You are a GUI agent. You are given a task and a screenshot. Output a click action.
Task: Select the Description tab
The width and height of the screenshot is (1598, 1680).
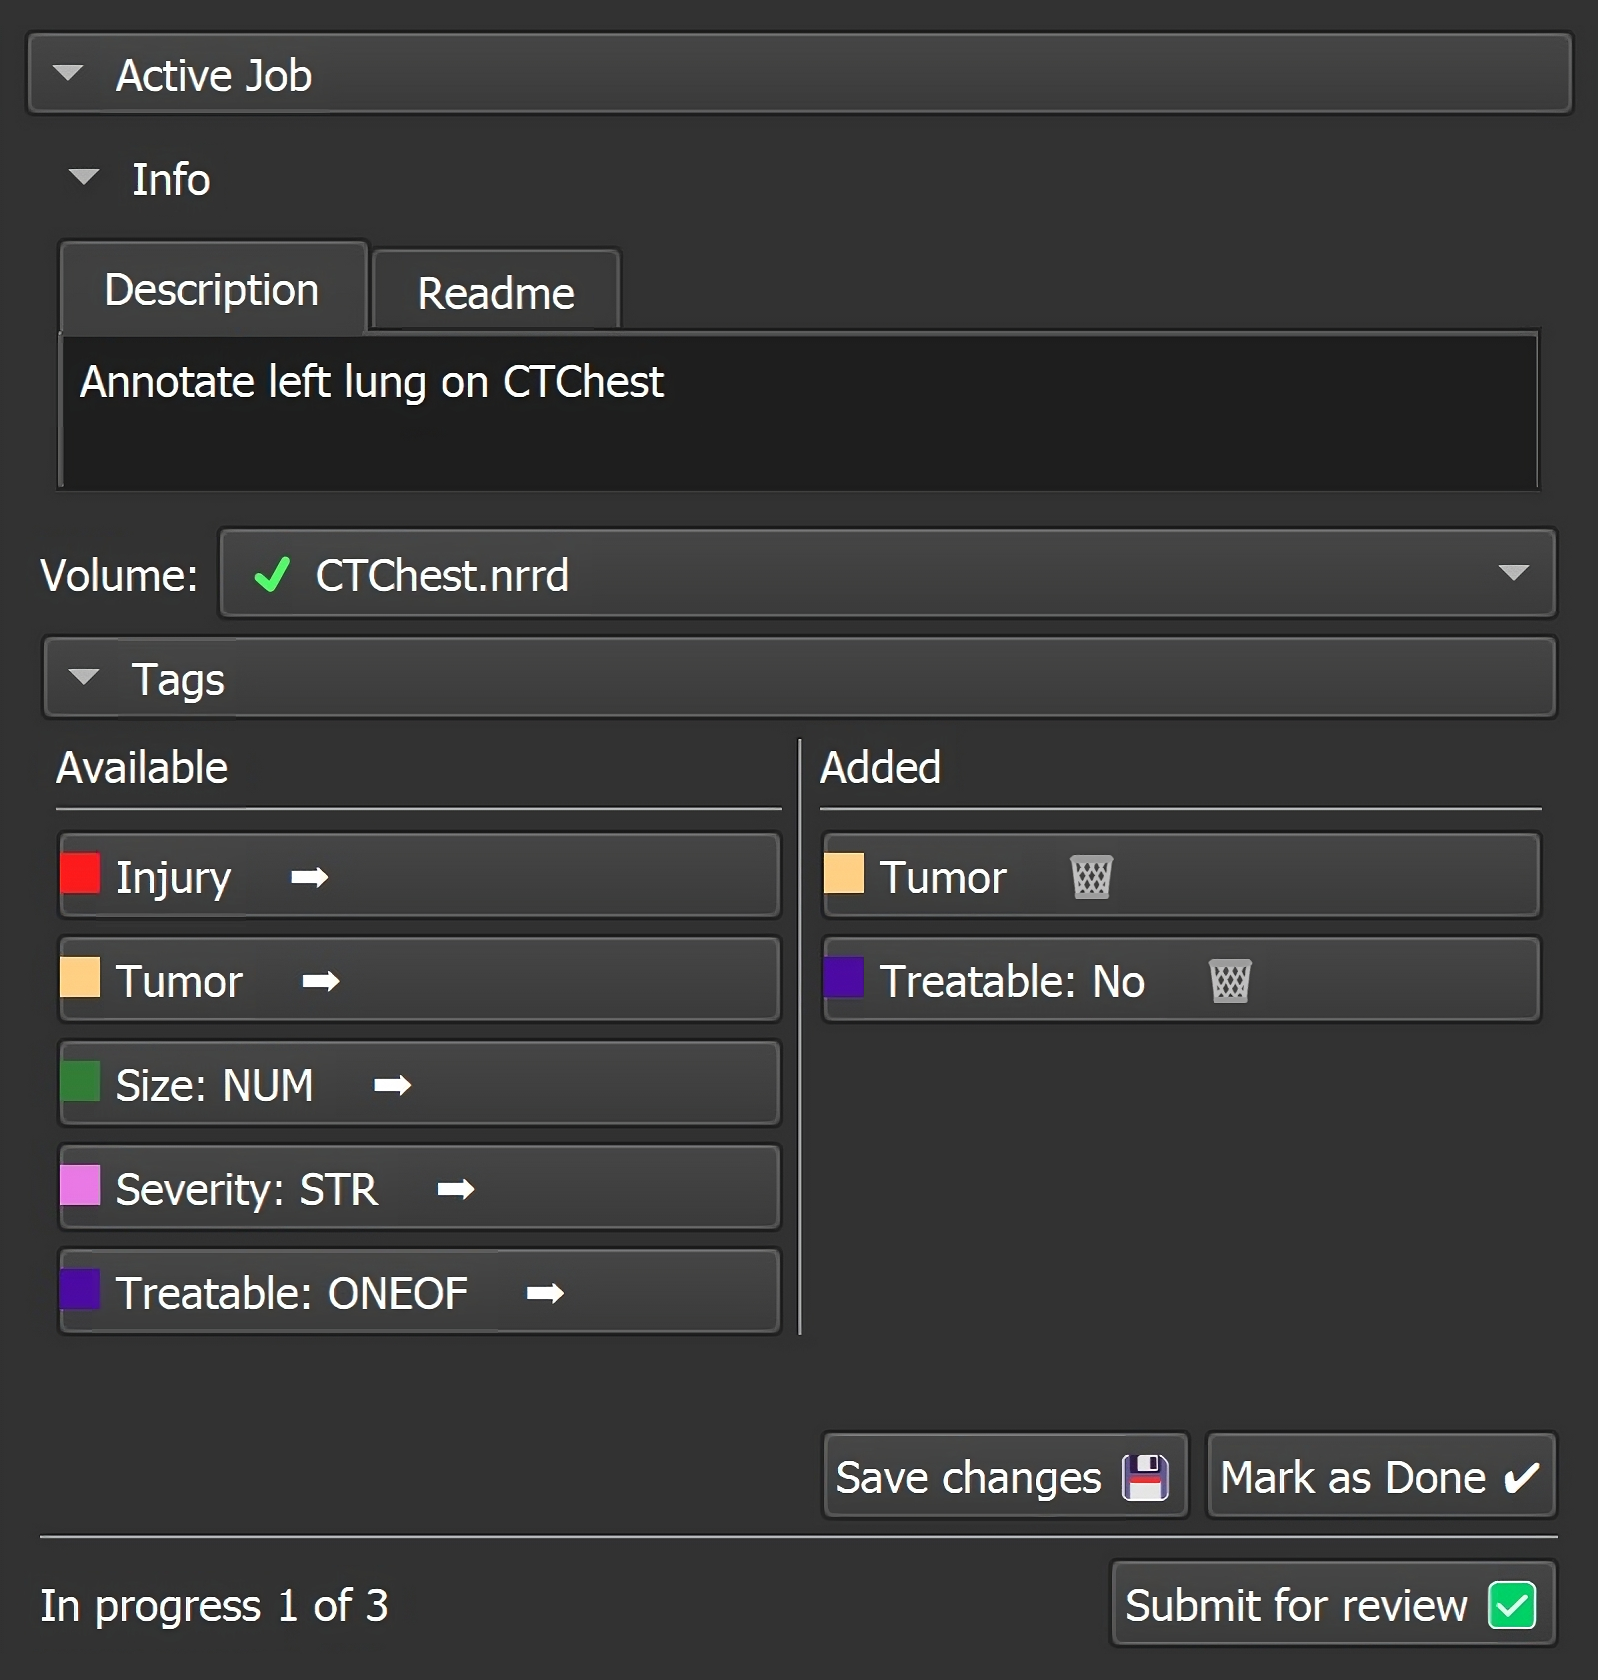212,290
